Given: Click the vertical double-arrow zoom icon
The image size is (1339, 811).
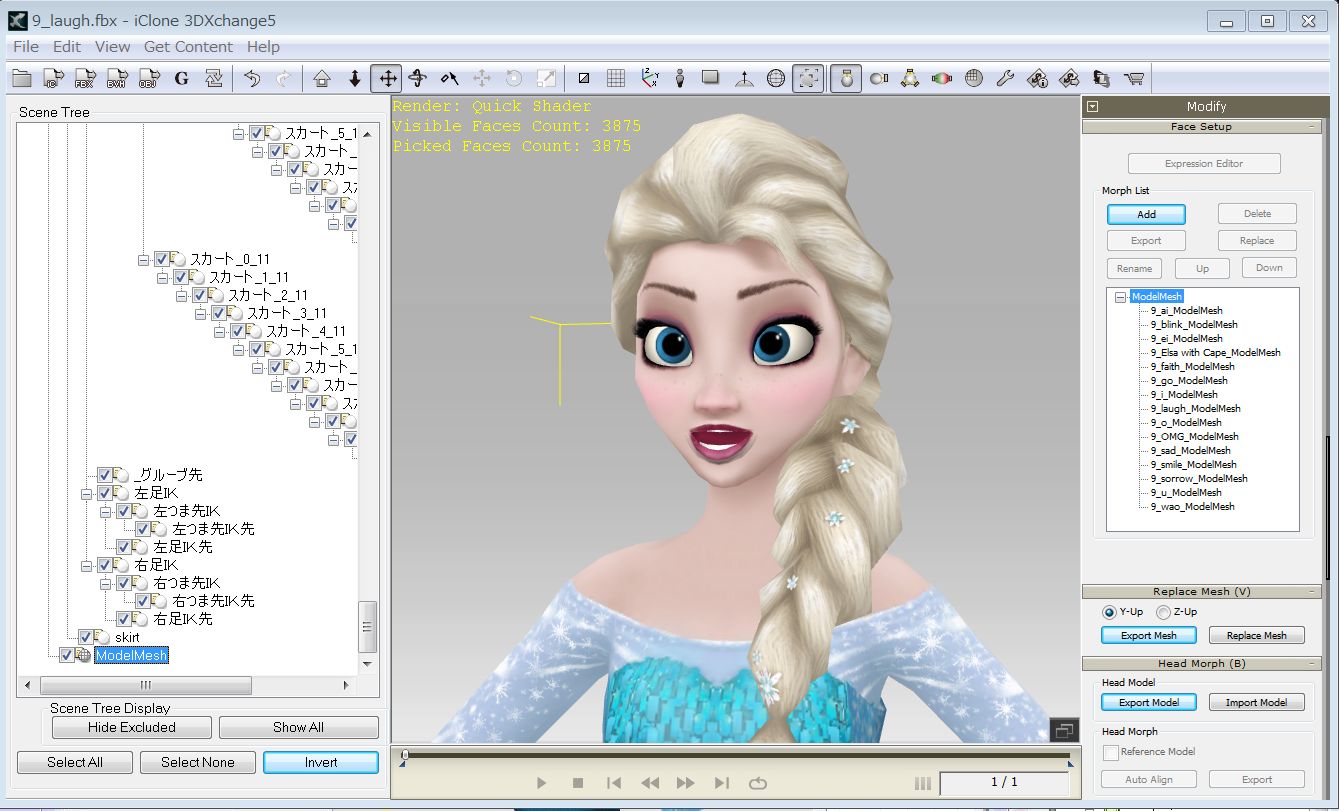Looking at the screenshot, I should point(354,78).
